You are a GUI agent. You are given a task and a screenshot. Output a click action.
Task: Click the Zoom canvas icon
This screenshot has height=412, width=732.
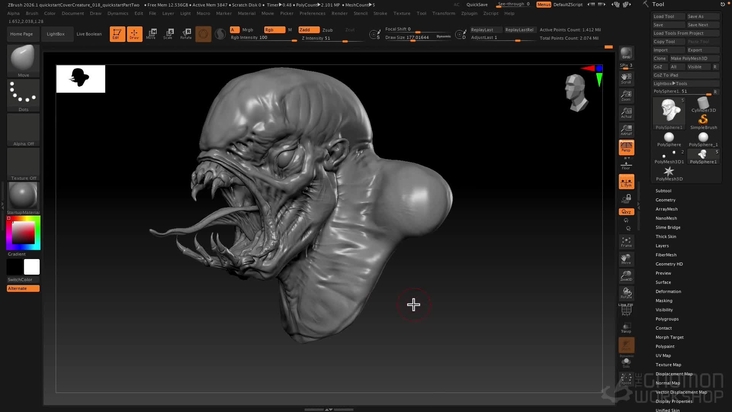click(626, 96)
